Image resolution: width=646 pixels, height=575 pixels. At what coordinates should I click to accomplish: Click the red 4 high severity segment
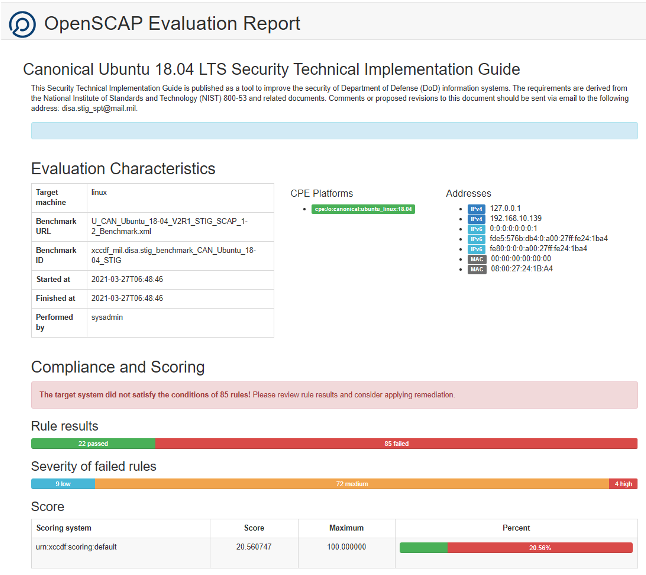point(623,484)
